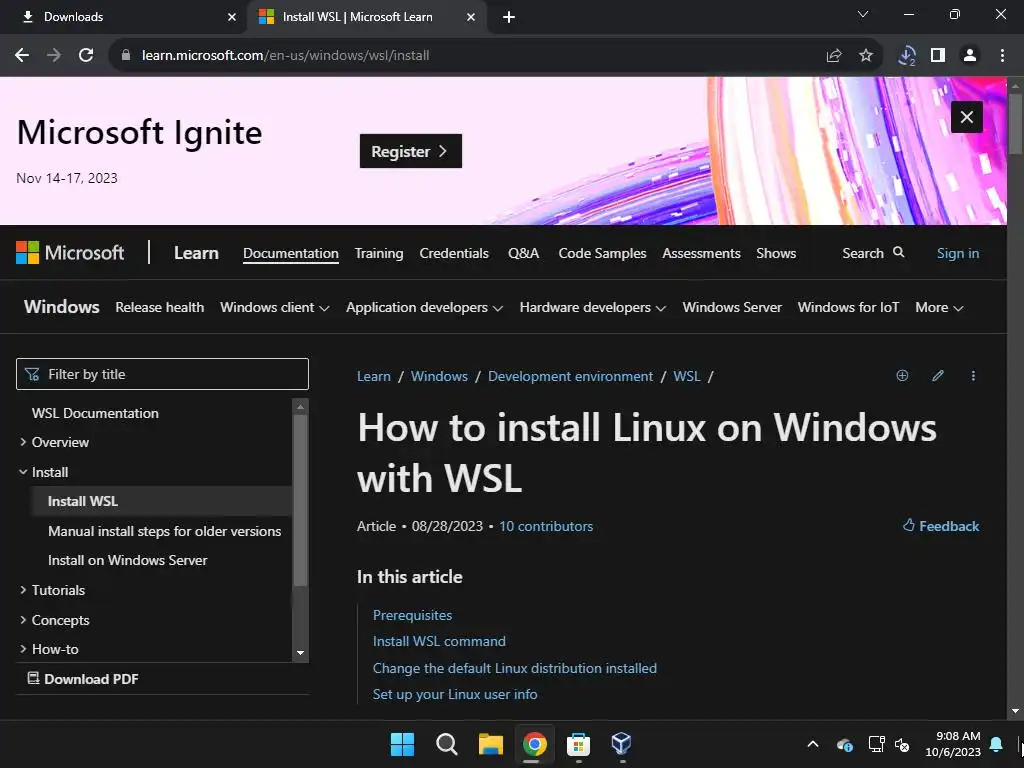Bookmark this tab with star icon
Image resolution: width=1024 pixels, height=768 pixels.
[x=866, y=56]
